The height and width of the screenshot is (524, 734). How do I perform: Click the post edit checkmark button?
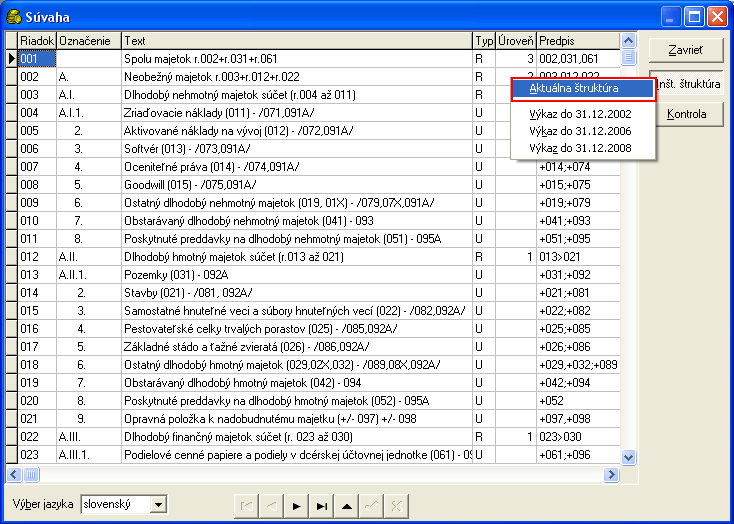pos(372,506)
